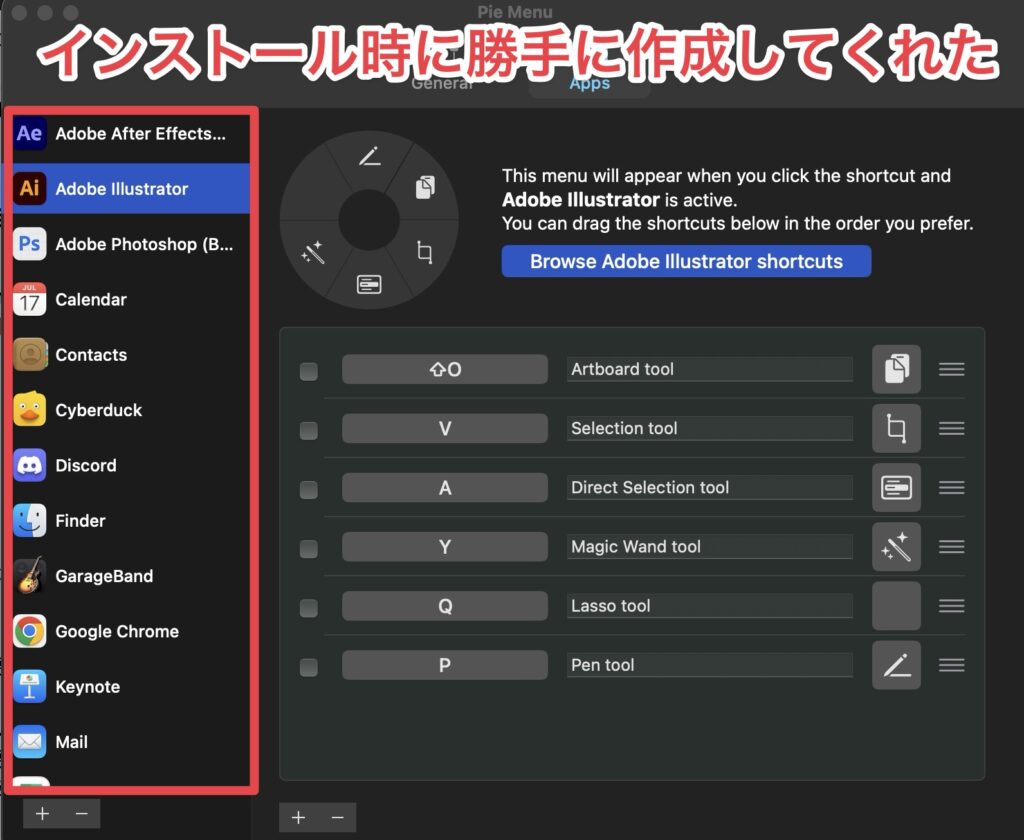Open Adobe Photoshop entry in app list
The width and height of the screenshot is (1024, 840).
(131, 244)
